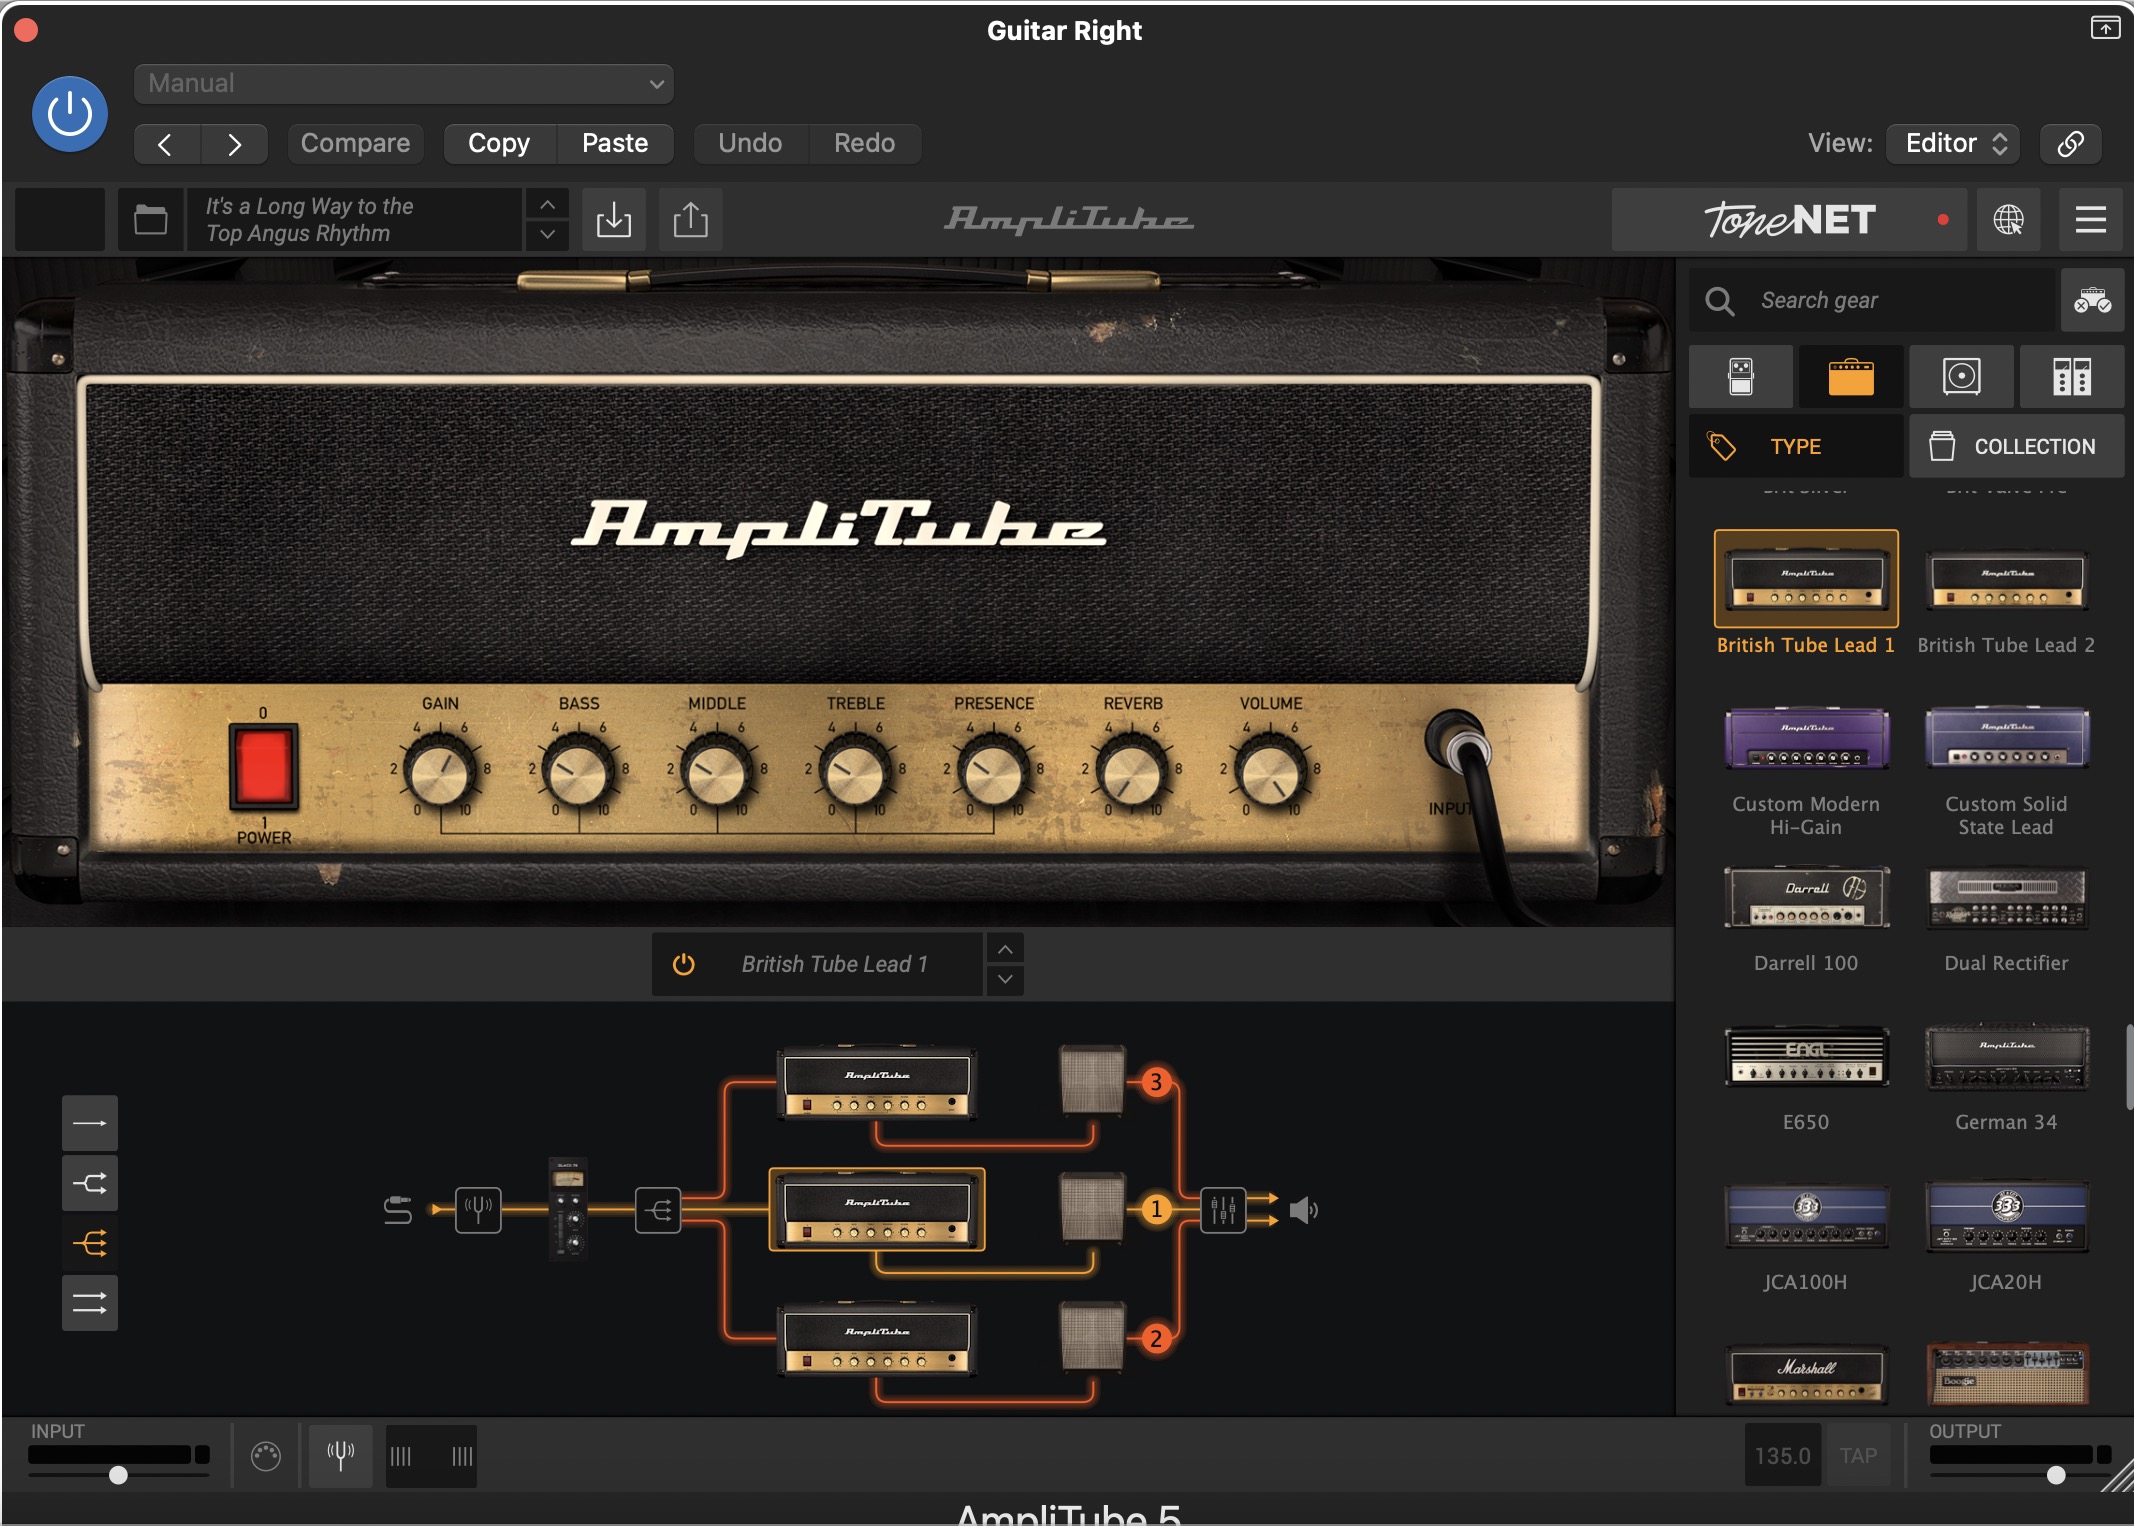Click the Paste button

(615, 144)
